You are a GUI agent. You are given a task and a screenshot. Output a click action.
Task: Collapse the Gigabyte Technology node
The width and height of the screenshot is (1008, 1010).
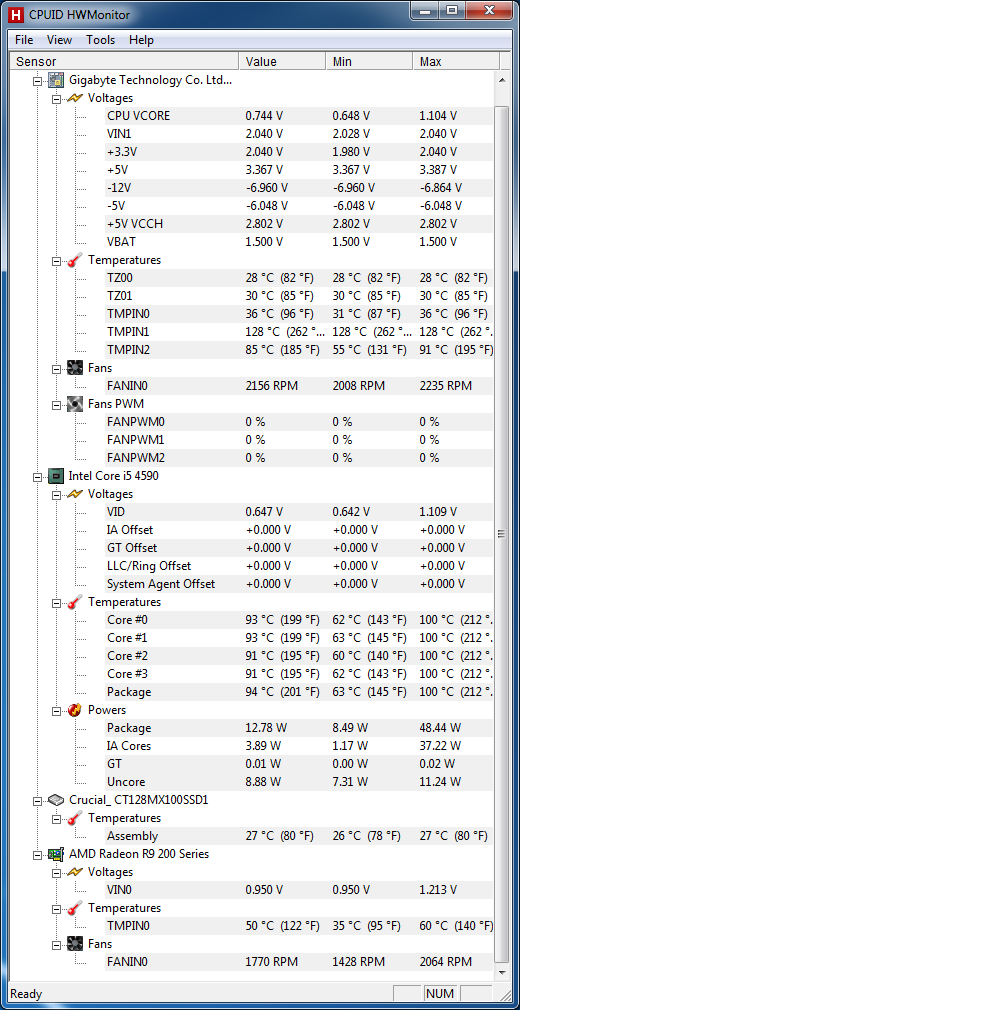pos(37,81)
